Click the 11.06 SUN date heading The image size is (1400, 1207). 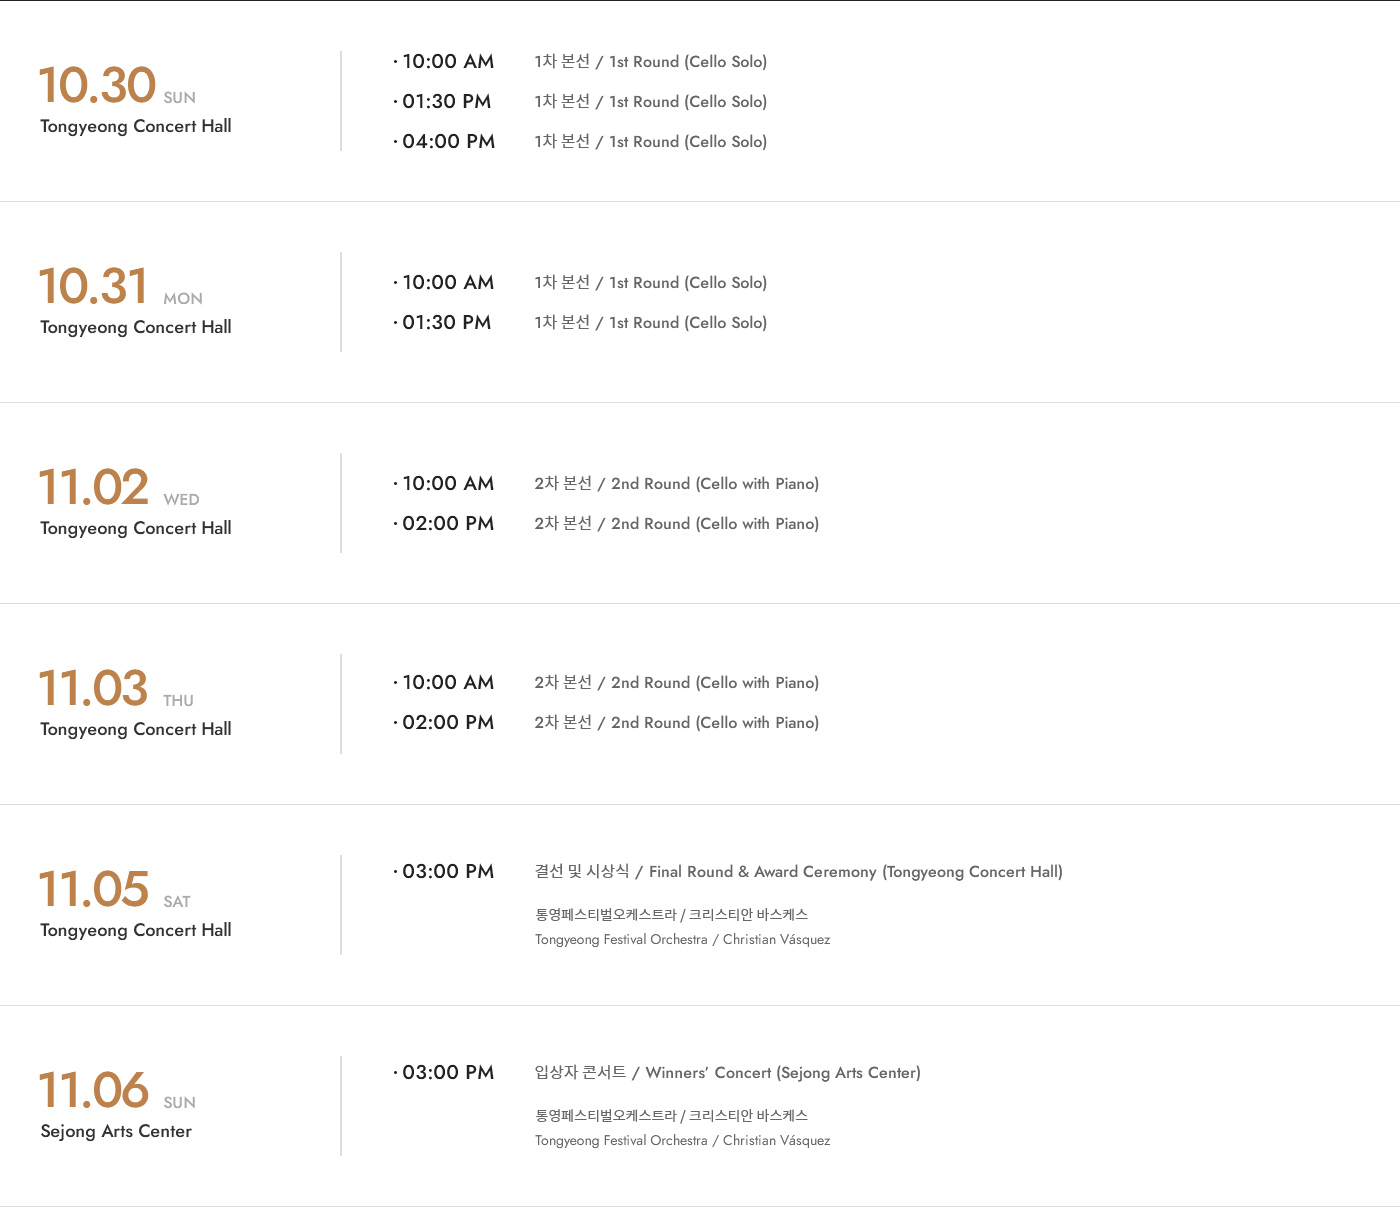point(117,1090)
